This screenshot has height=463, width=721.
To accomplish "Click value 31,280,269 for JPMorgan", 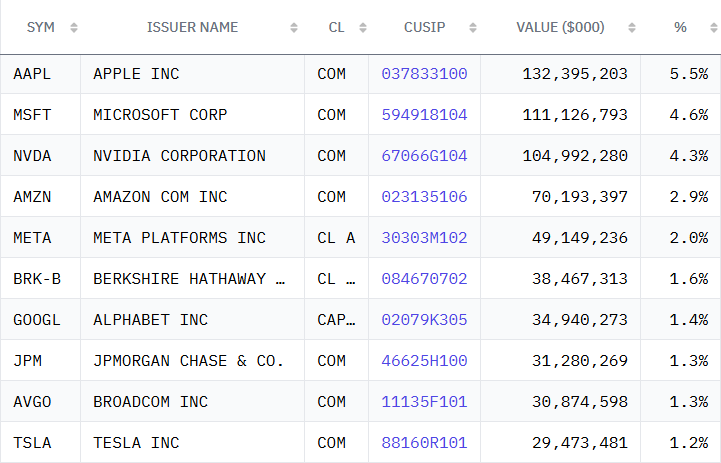I will pos(580,361).
